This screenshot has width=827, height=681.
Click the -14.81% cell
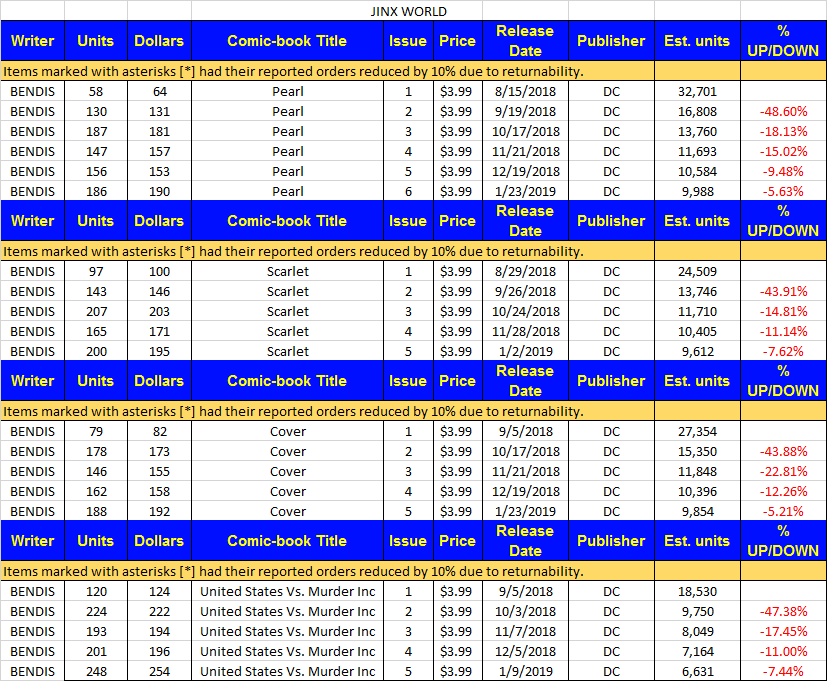tap(783, 311)
